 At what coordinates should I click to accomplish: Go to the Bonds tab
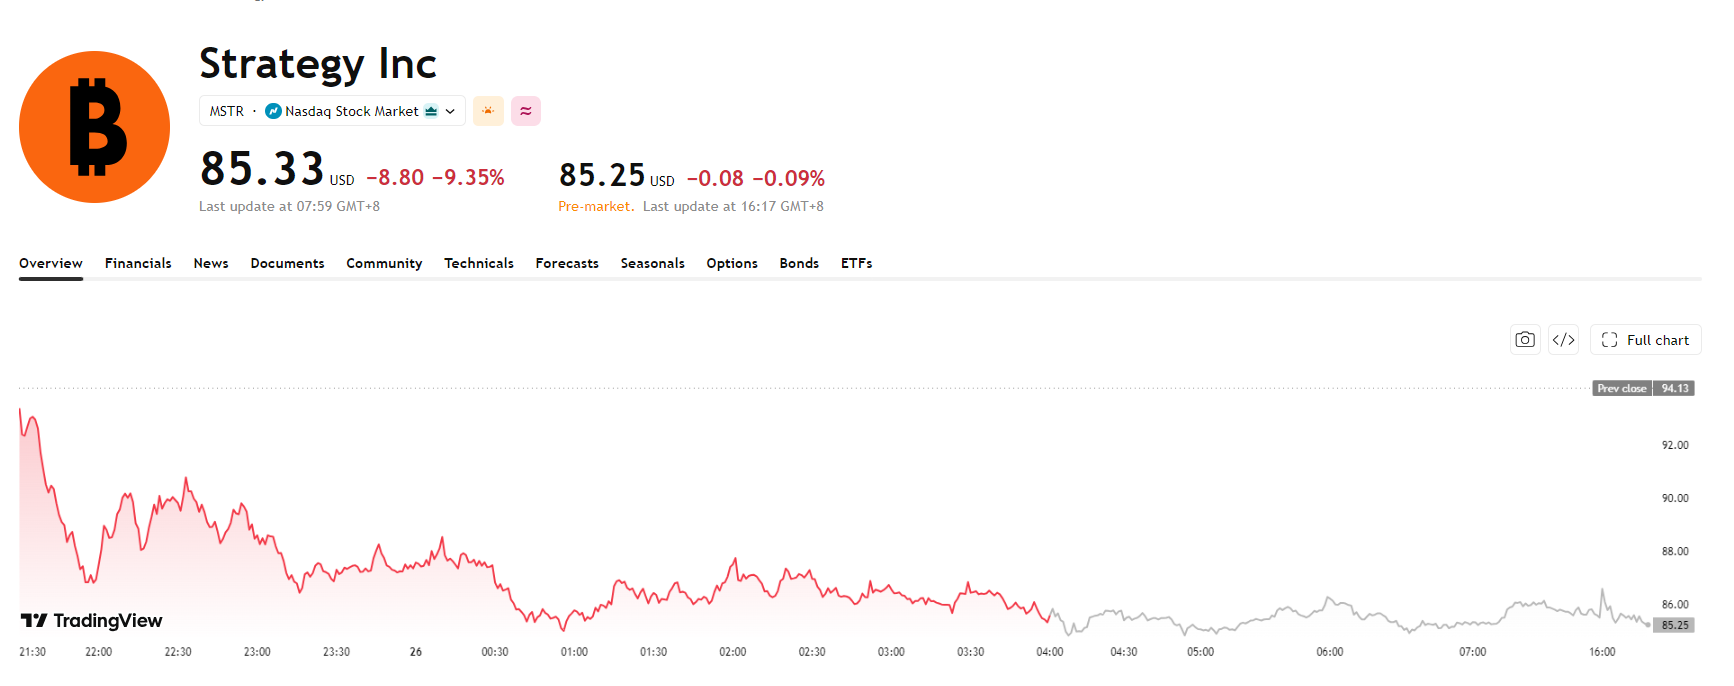tap(799, 263)
